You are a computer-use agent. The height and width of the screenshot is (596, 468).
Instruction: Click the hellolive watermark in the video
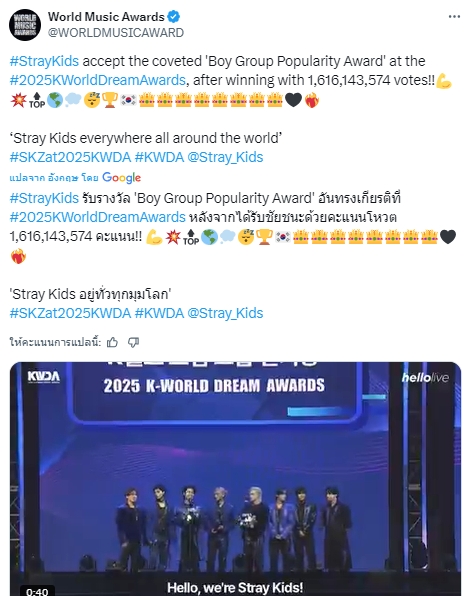(x=425, y=377)
